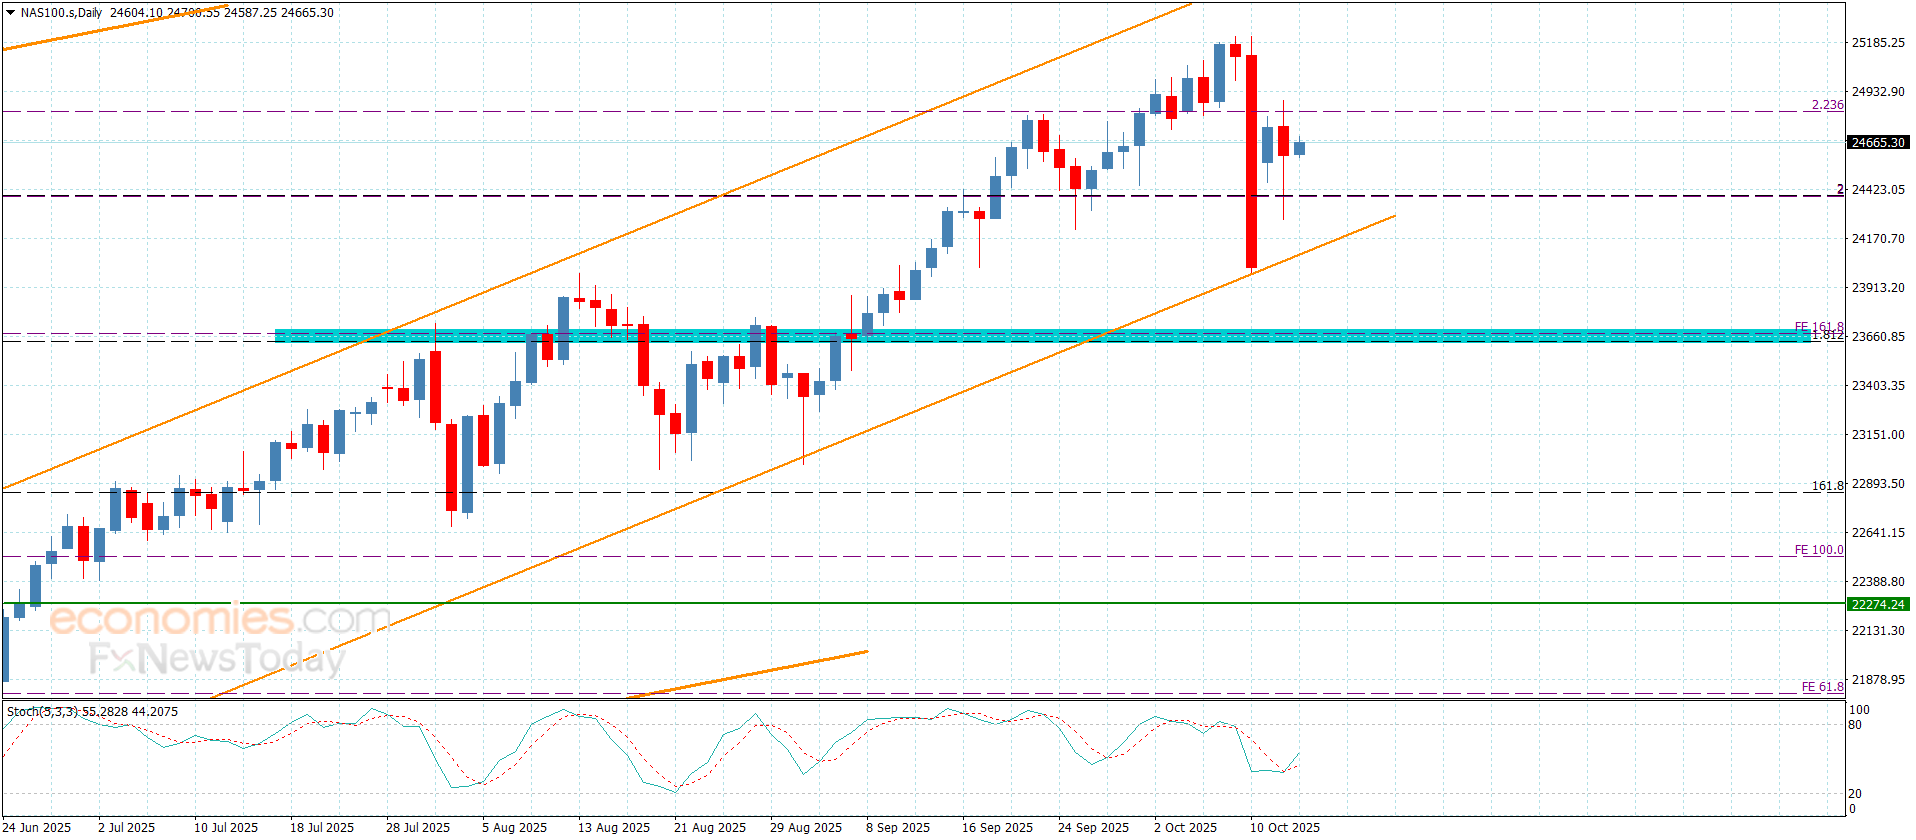The width and height of the screenshot is (1916, 840).
Task: Click the green price tag 22274.24
Action: pos(1877,604)
